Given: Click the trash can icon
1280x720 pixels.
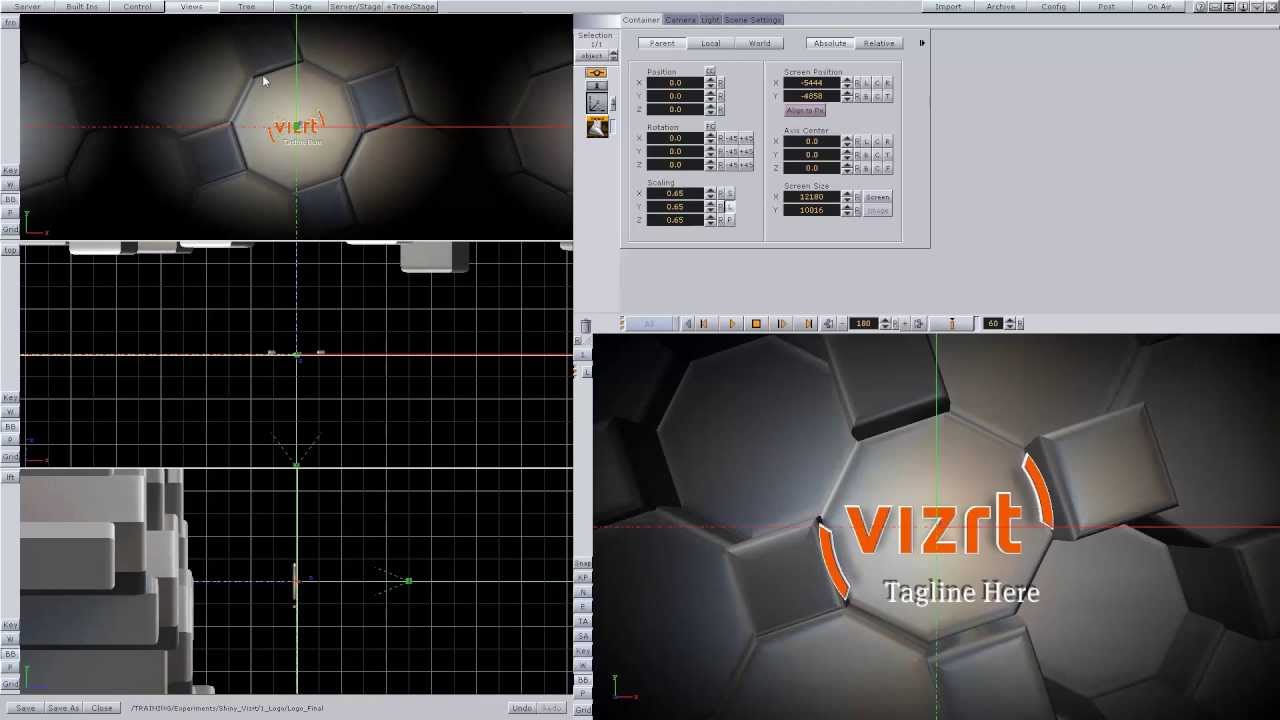Looking at the screenshot, I should coord(586,325).
